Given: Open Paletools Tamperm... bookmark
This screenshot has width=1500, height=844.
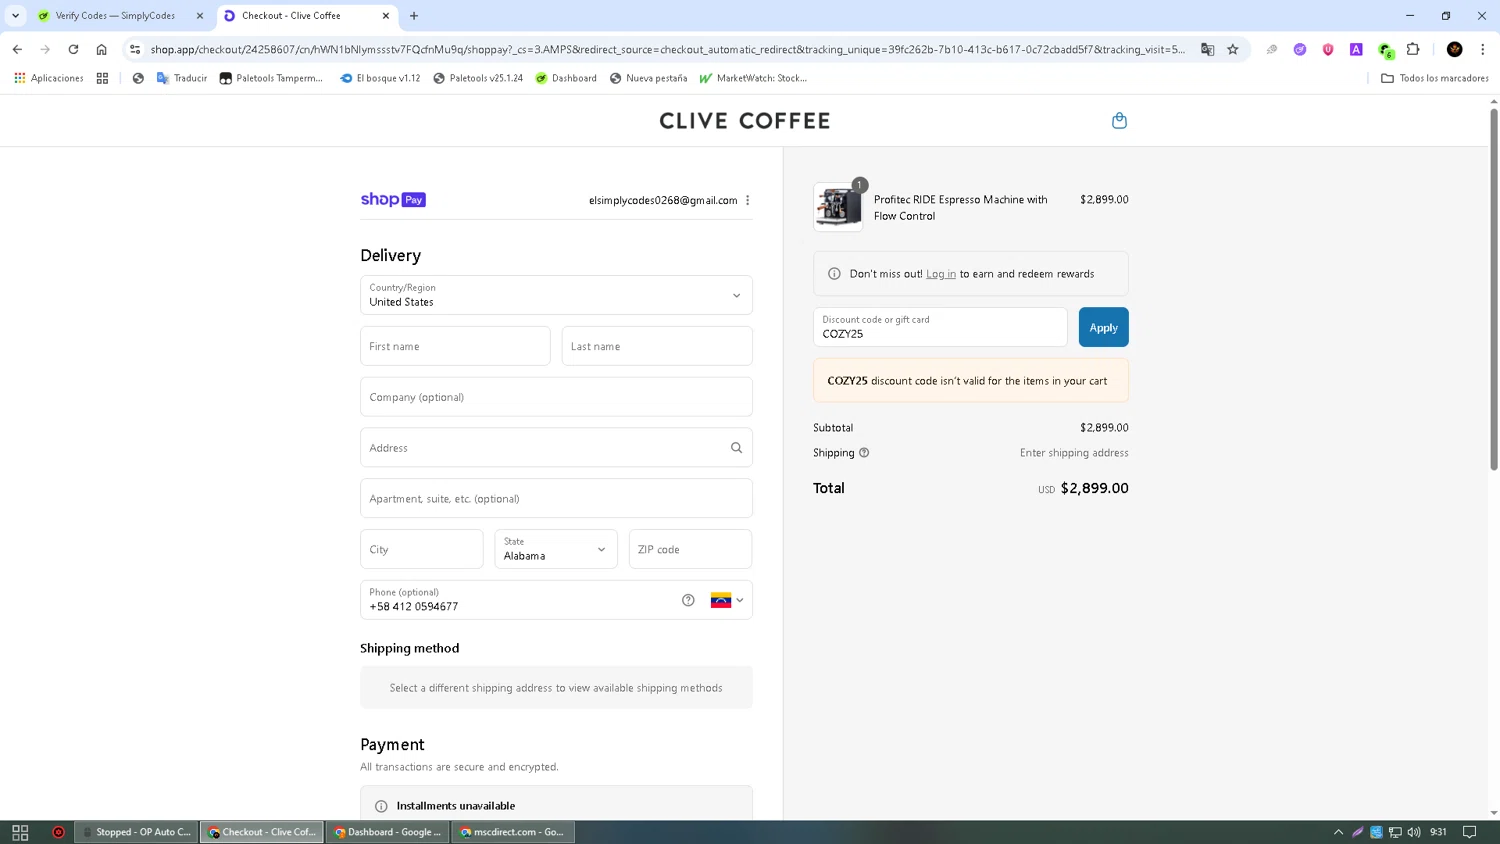Looking at the screenshot, I should click(271, 78).
